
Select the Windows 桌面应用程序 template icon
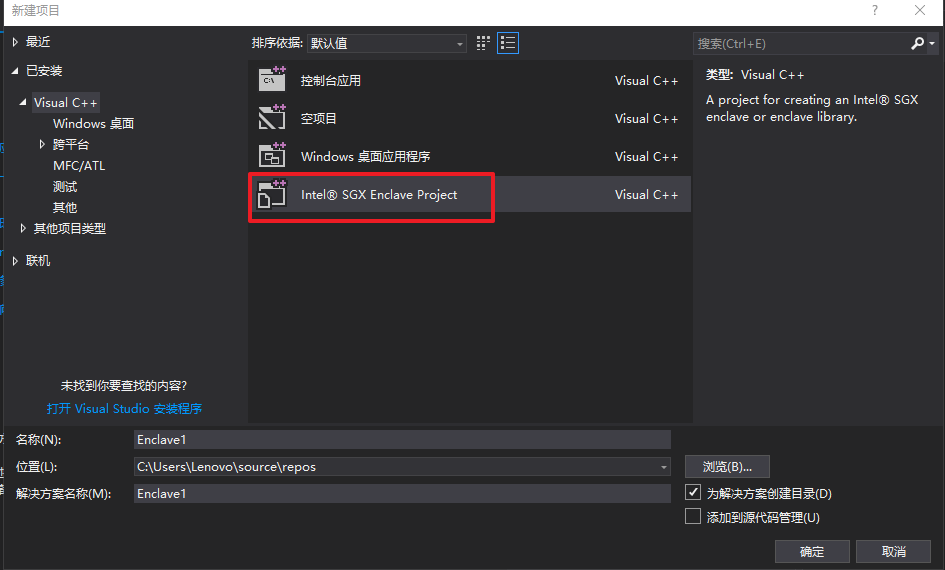coord(272,155)
